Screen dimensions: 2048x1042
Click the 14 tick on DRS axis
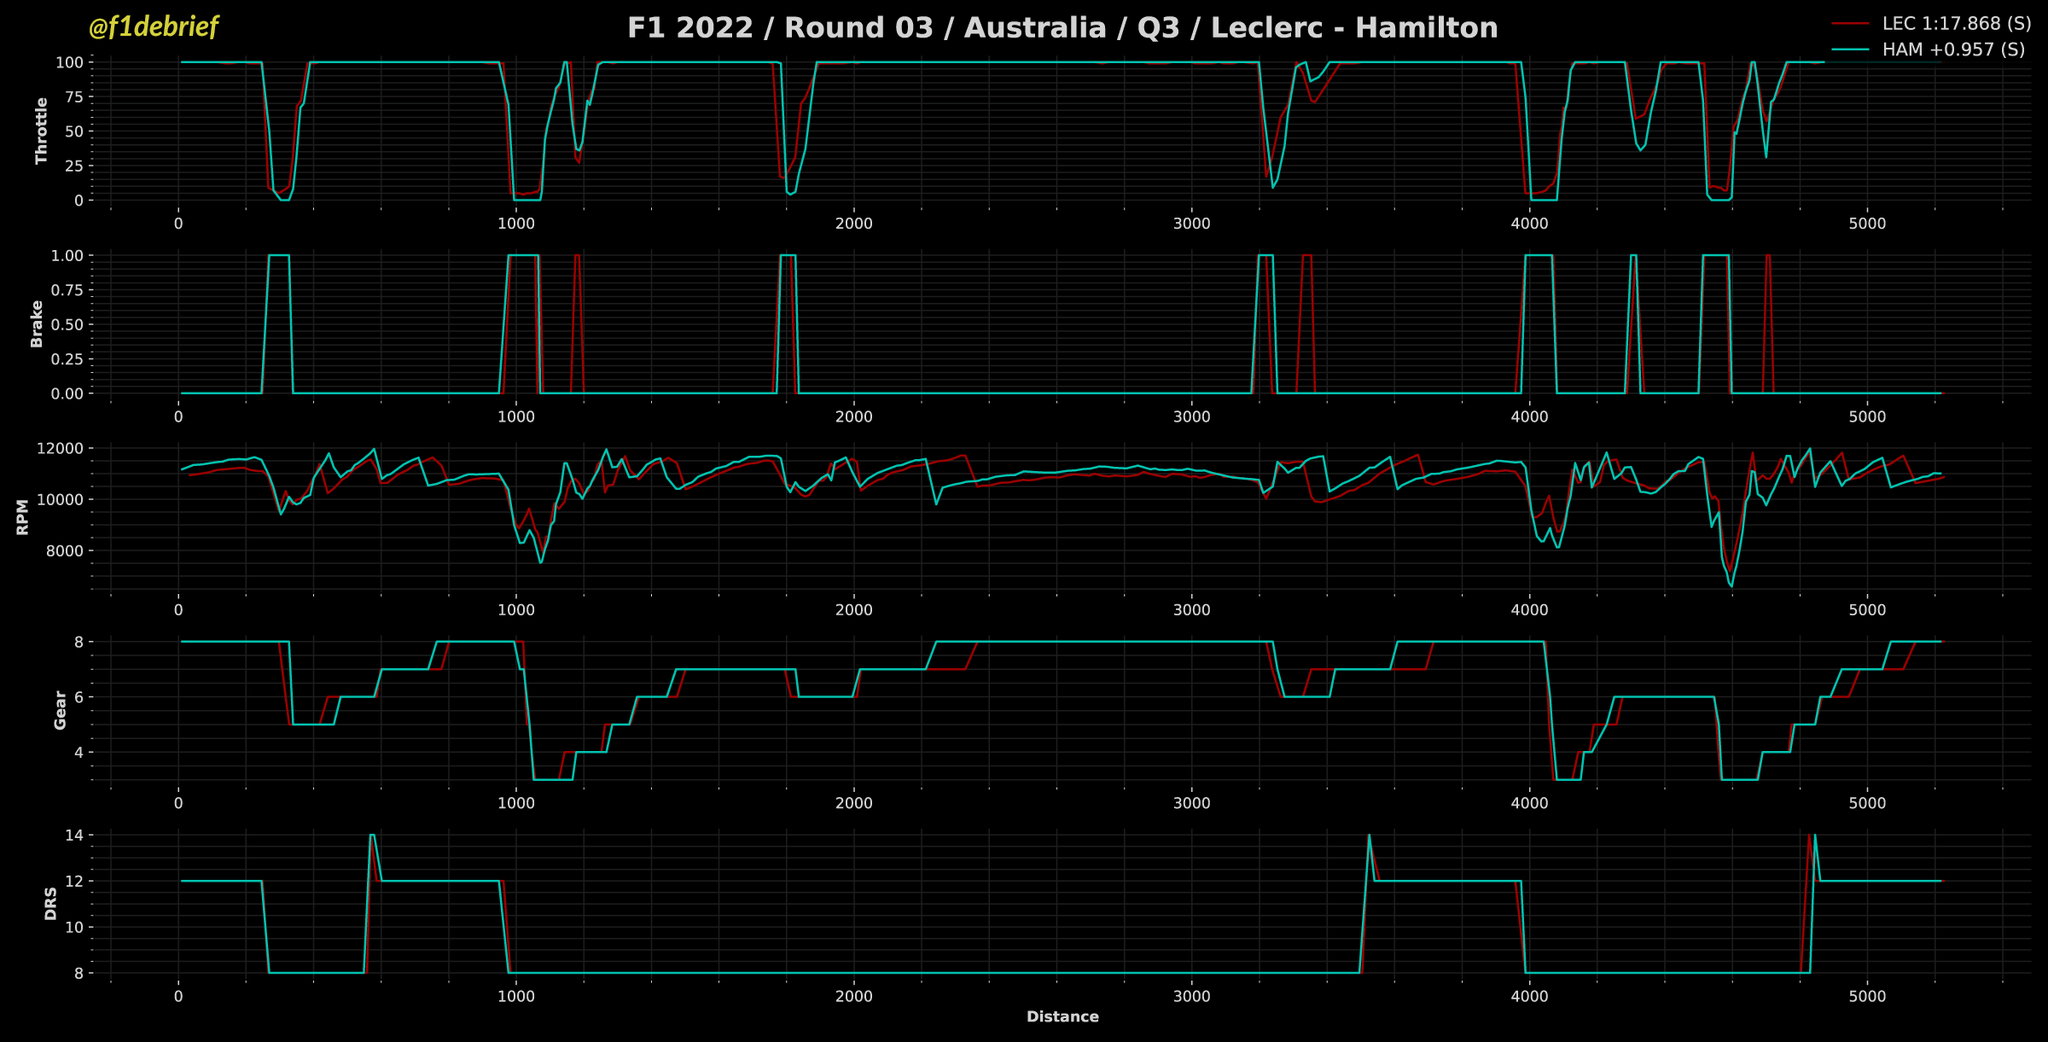[73, 835]
